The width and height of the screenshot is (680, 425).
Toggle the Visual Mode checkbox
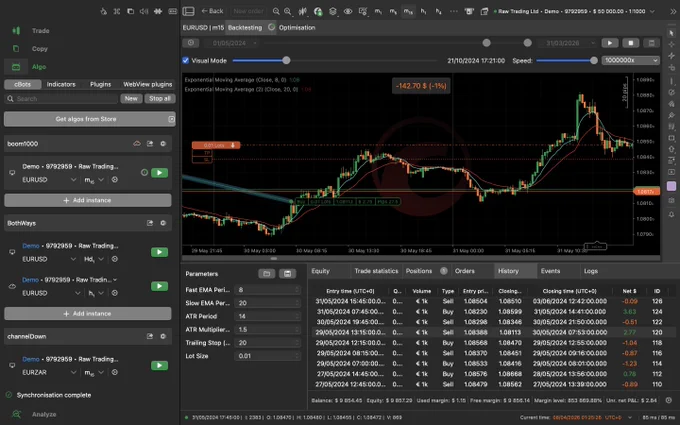coord(186,60)
